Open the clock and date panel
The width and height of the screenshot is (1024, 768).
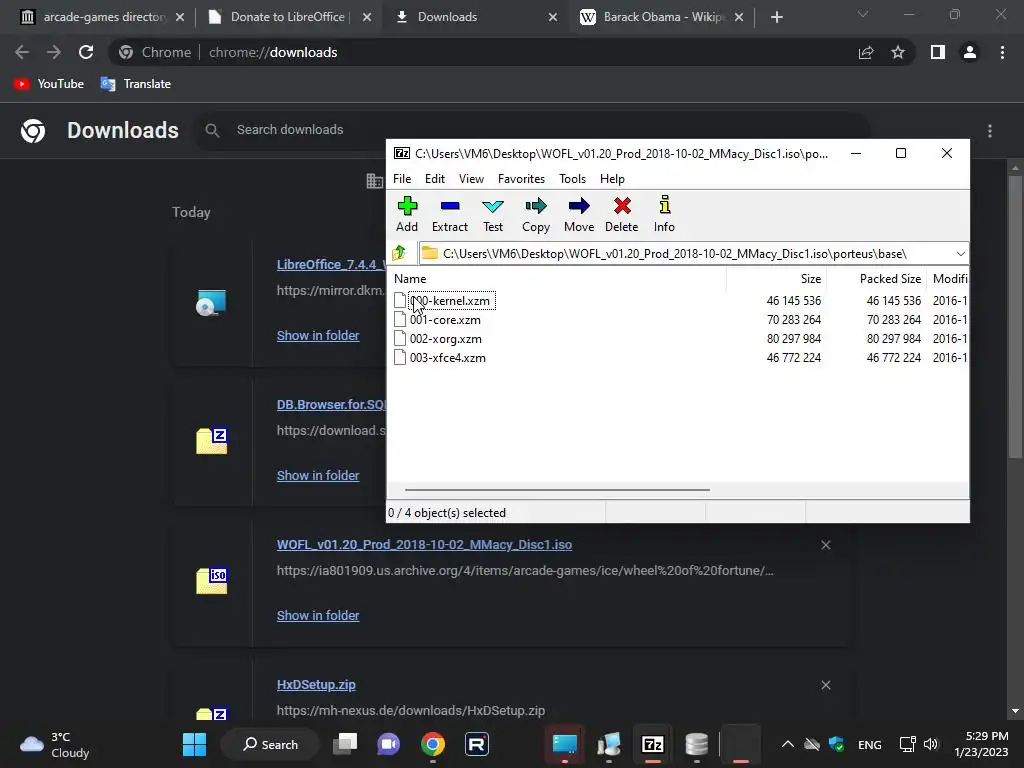(x=981, y=744)
